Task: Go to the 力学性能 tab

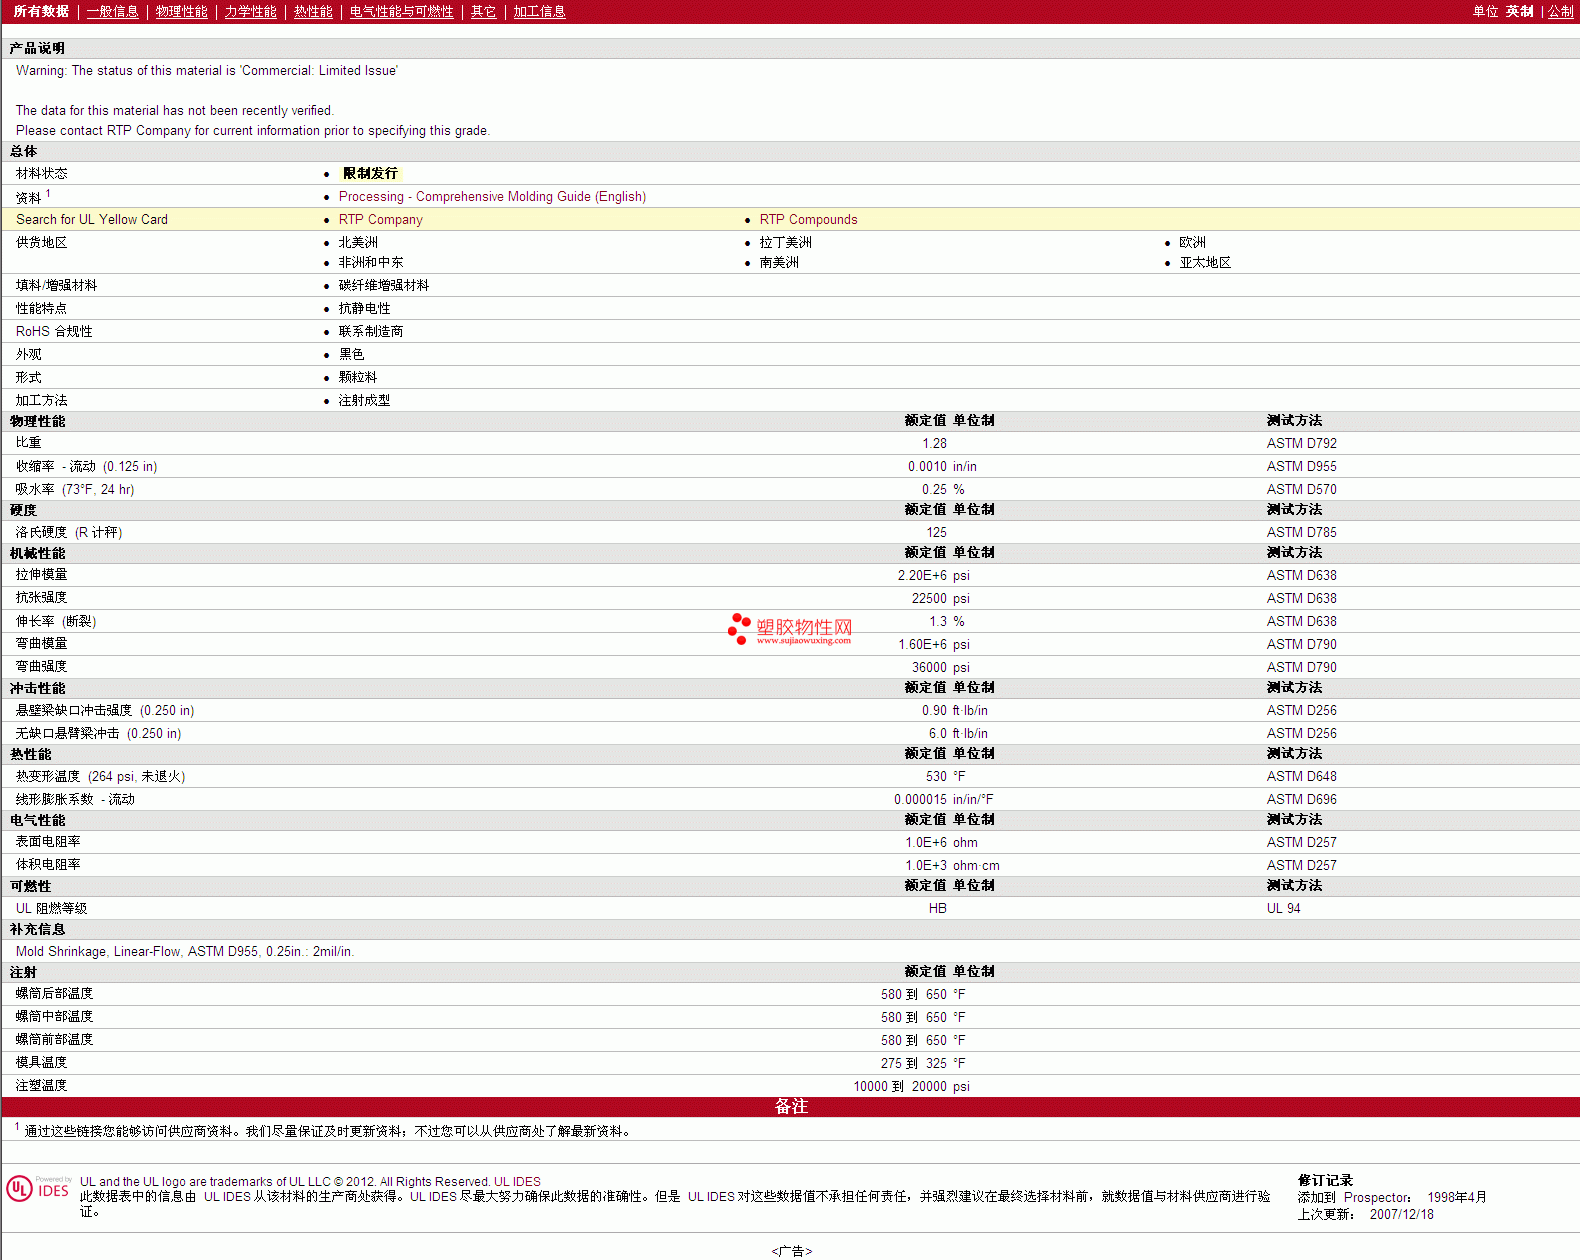Action: [x=250, y=12]
